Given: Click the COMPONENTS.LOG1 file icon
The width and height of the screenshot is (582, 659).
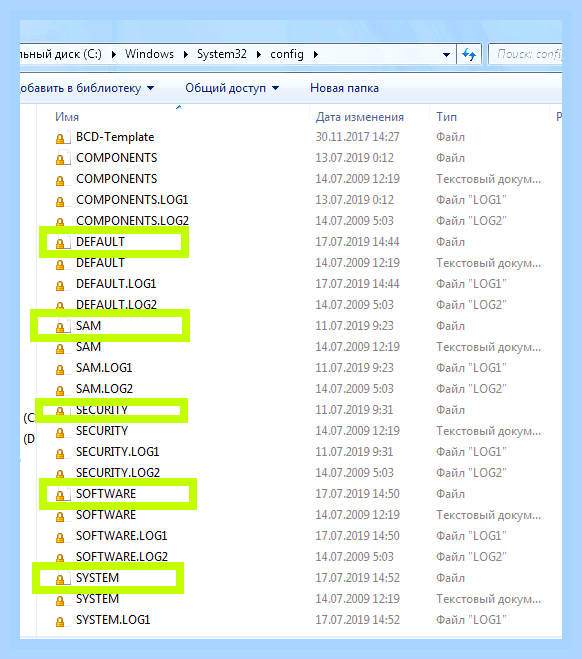Looking at the screenshot, I should [x=61, y=200].
